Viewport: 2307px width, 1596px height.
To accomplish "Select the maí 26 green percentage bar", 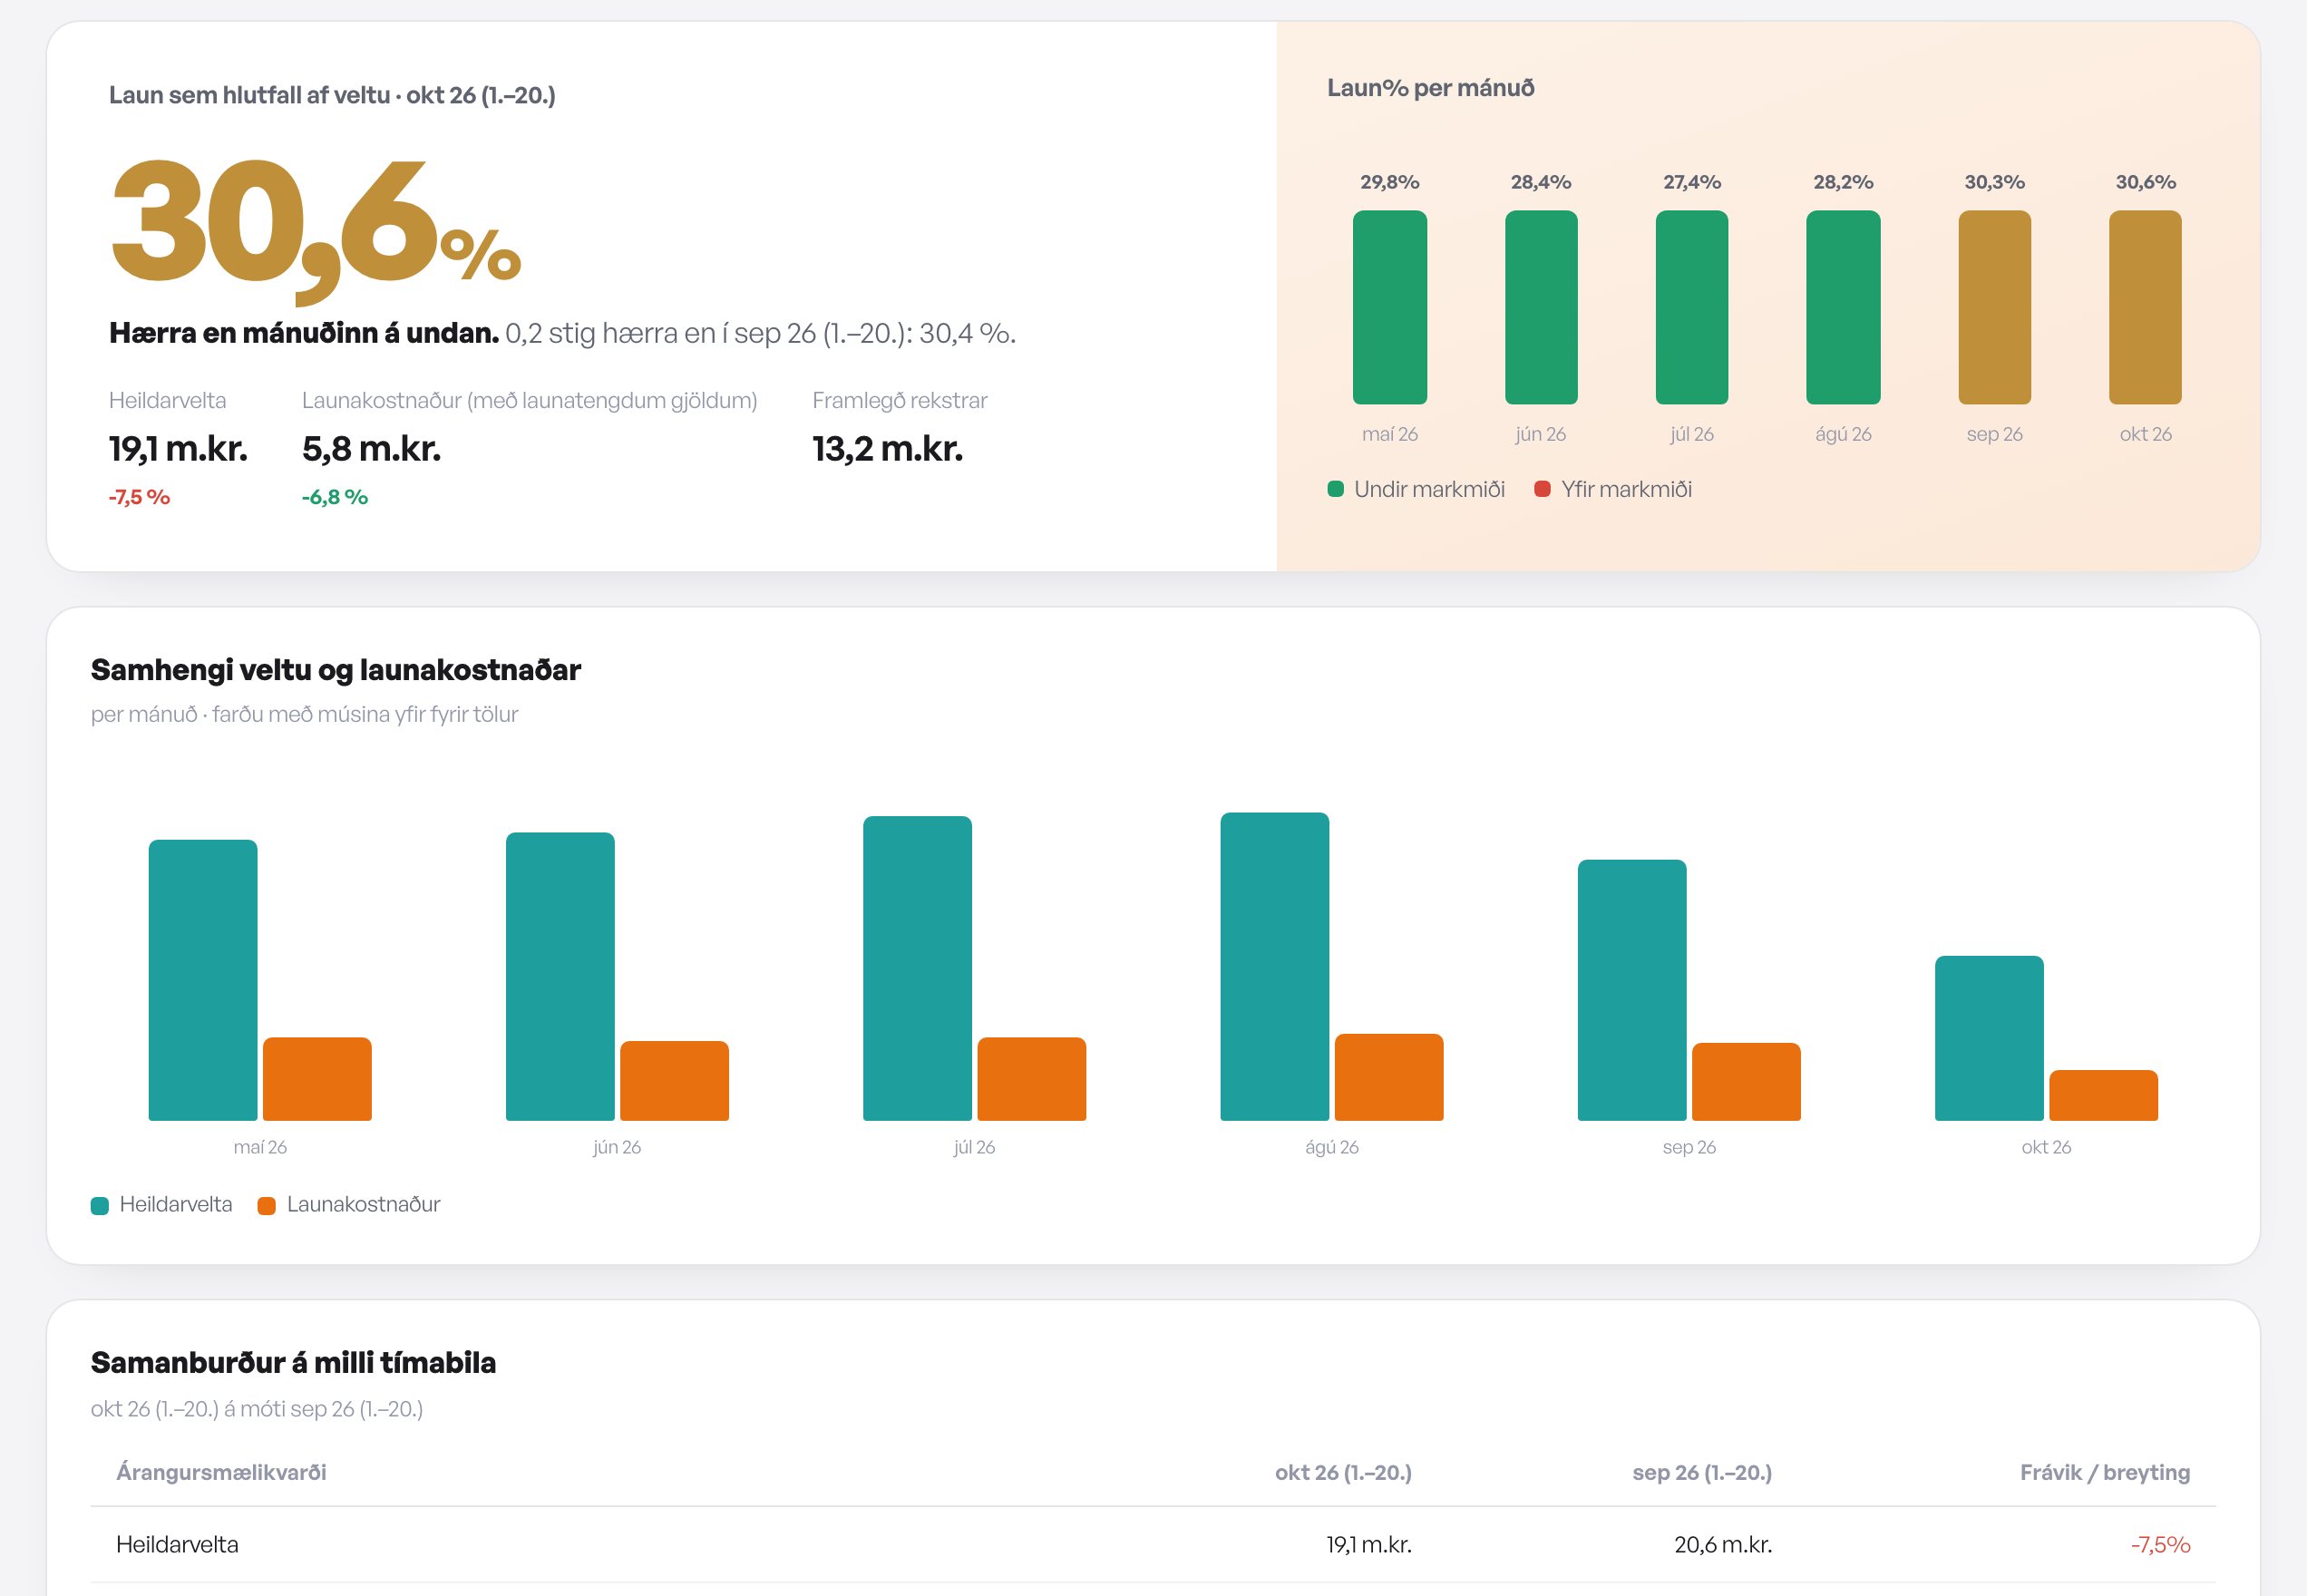I will [x=1389, y=307].
